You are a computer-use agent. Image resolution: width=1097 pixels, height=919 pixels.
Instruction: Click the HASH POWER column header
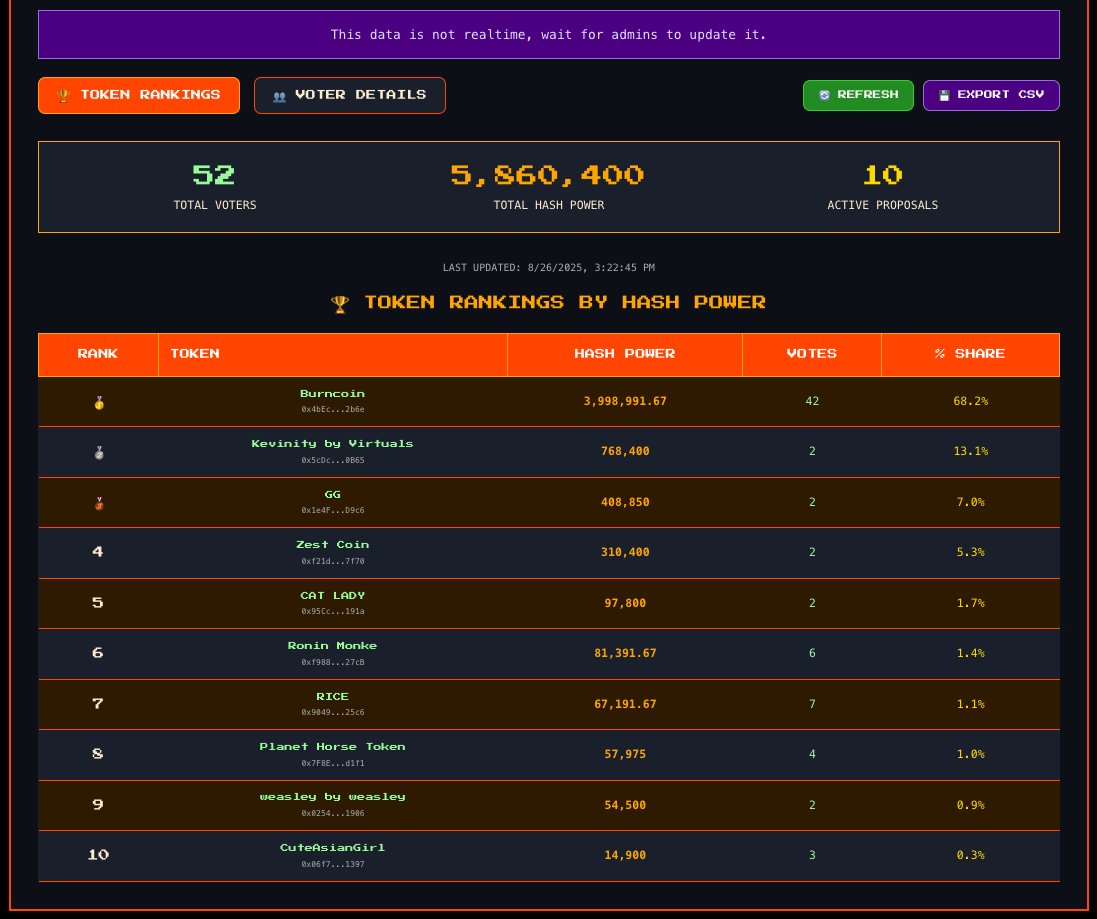[x=625, y=353]
